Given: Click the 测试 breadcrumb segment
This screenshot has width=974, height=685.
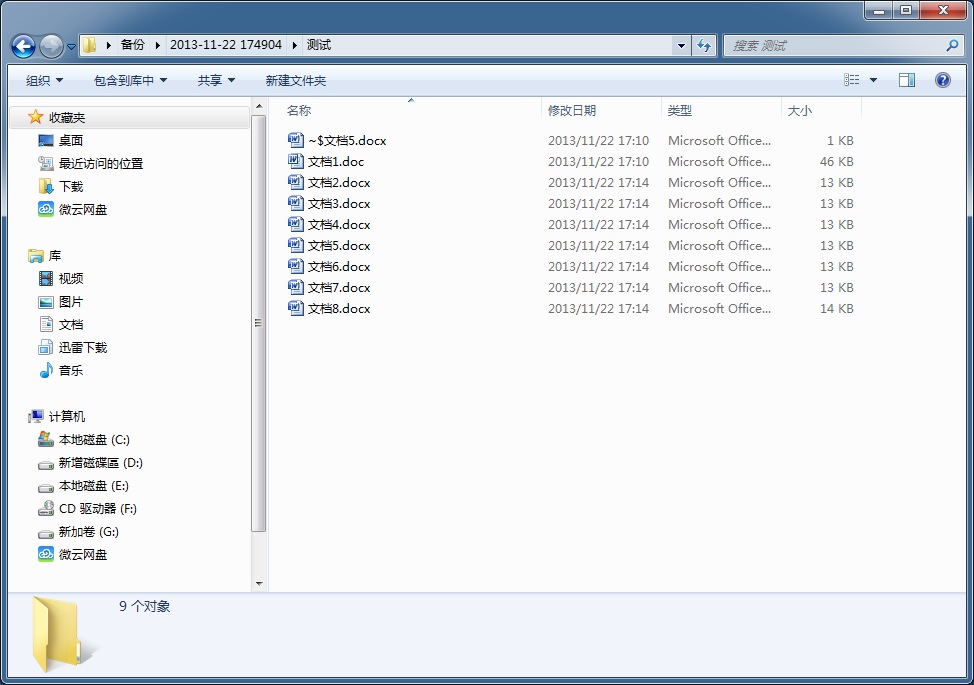Looking at the screenshot, I should coord(319,45).
